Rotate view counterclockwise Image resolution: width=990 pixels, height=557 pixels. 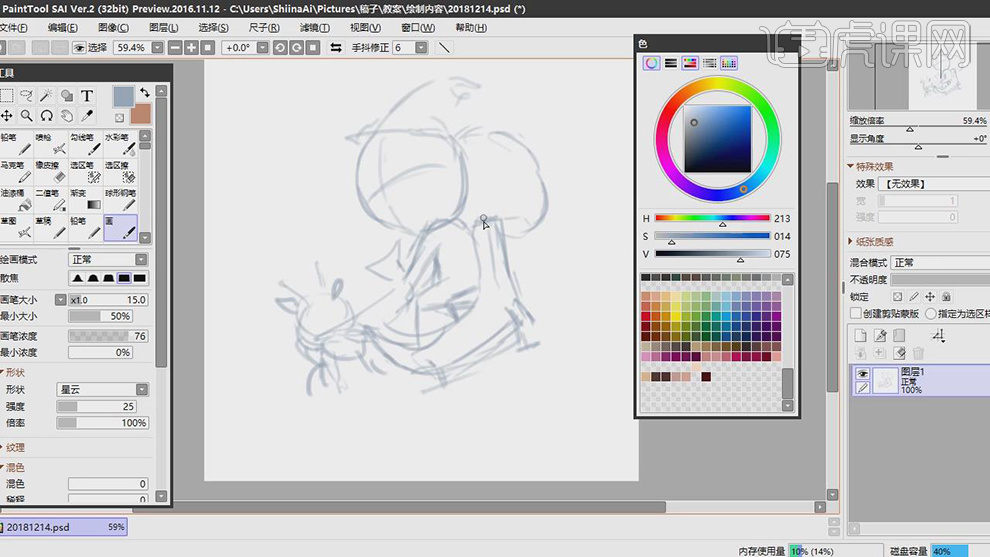280,48
